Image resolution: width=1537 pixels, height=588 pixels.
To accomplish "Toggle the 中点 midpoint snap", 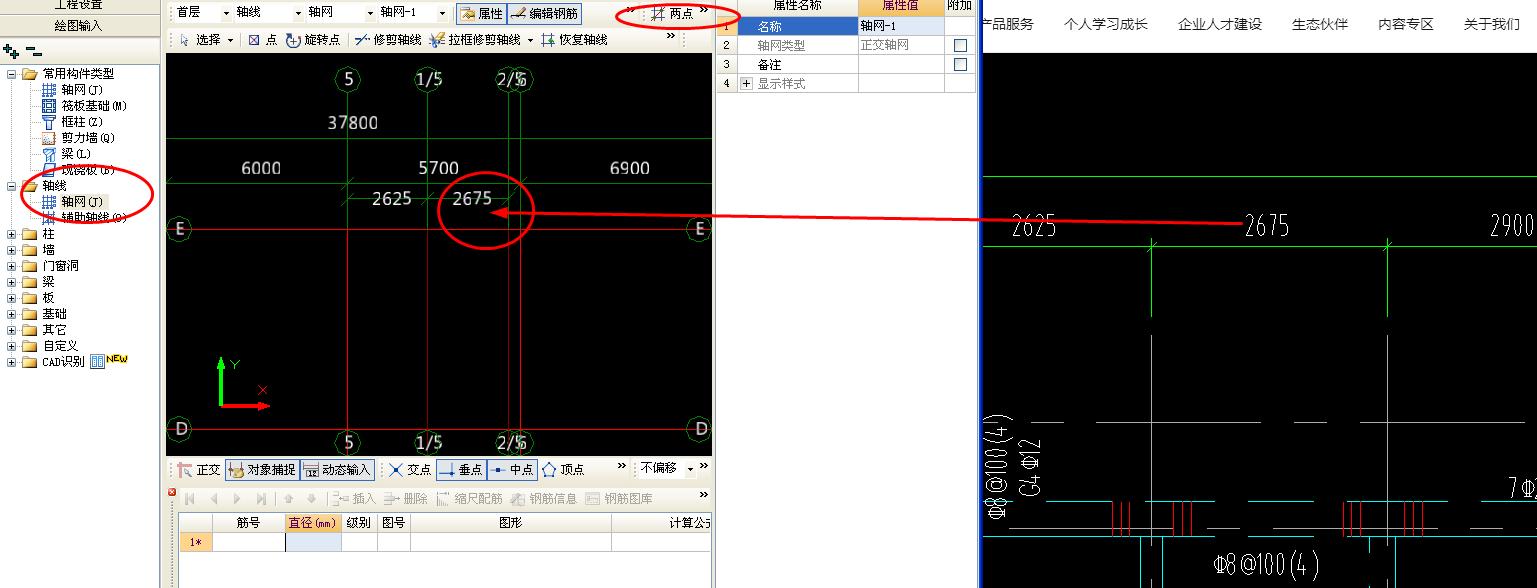I will coord(512,469).
